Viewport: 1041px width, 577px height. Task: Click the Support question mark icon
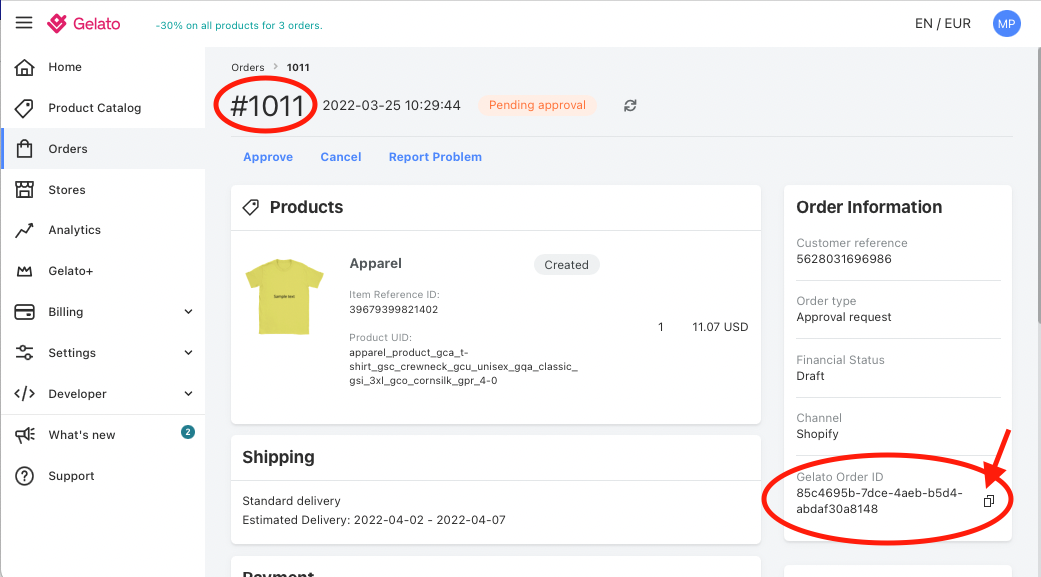[x=25, y=476]
